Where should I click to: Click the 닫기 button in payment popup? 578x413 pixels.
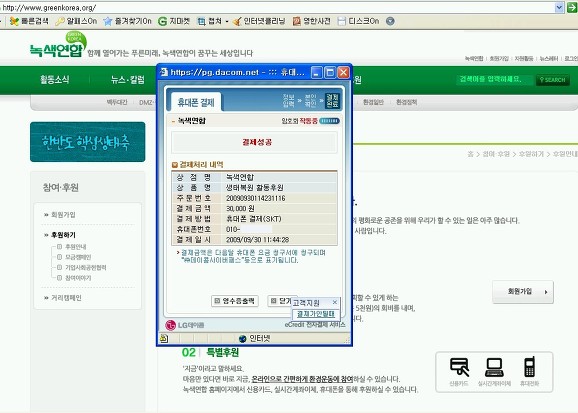(281, 301)
